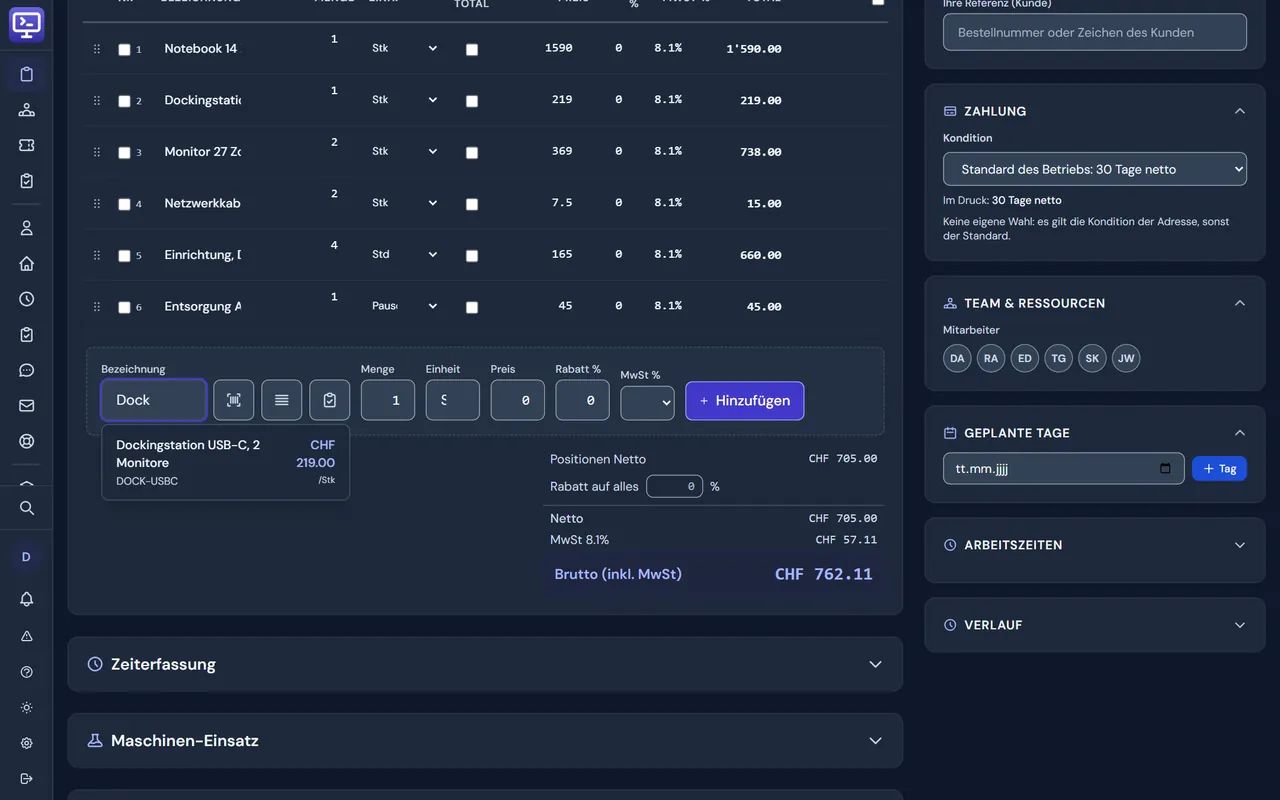
Task: Select employee badge JW
Action: click(x=1126, y=358)
